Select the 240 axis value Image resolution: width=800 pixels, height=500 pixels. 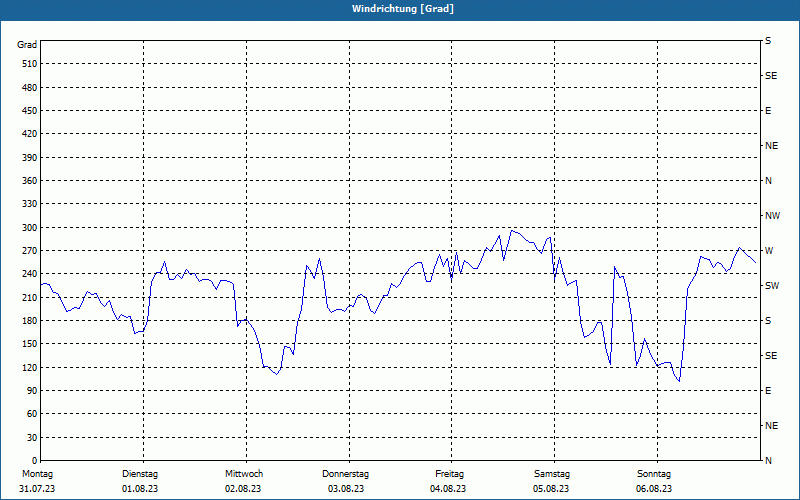30,273
